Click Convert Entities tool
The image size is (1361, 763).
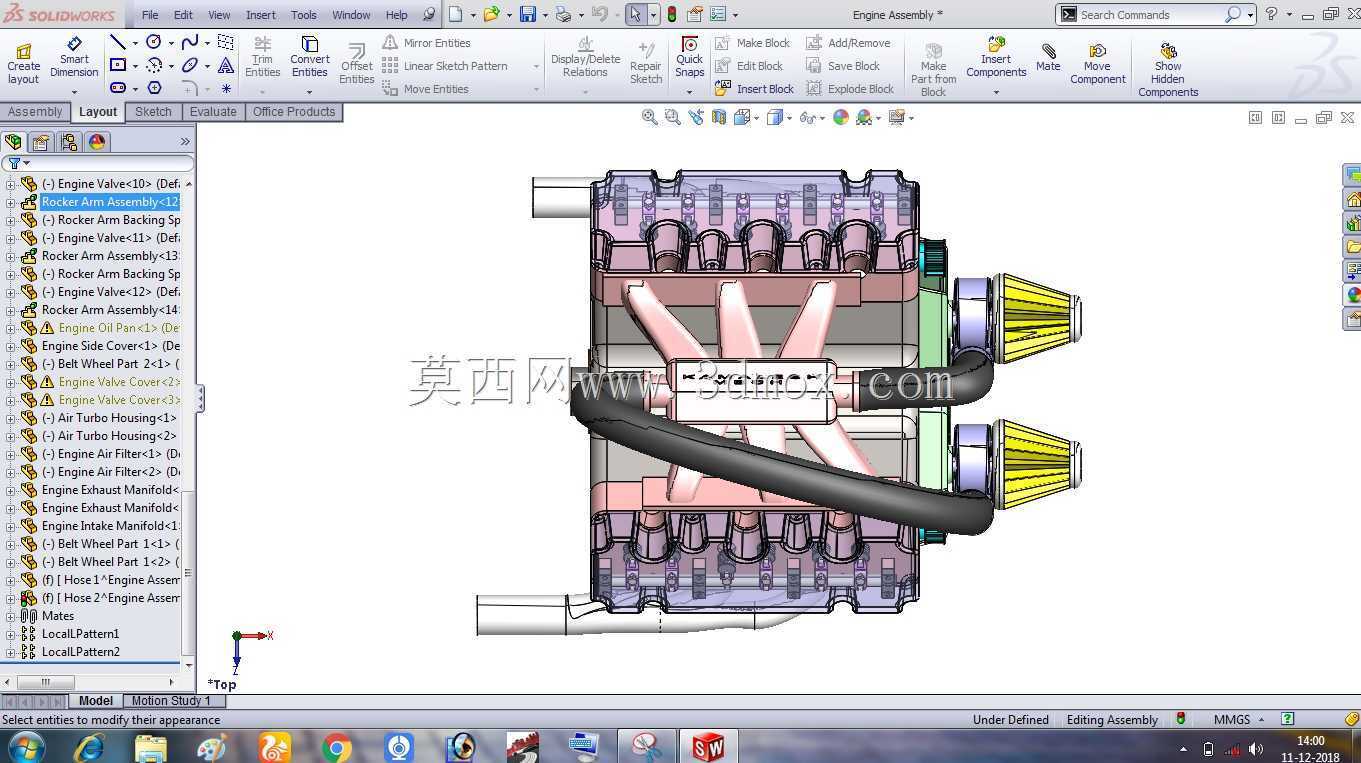click(310, 58)
